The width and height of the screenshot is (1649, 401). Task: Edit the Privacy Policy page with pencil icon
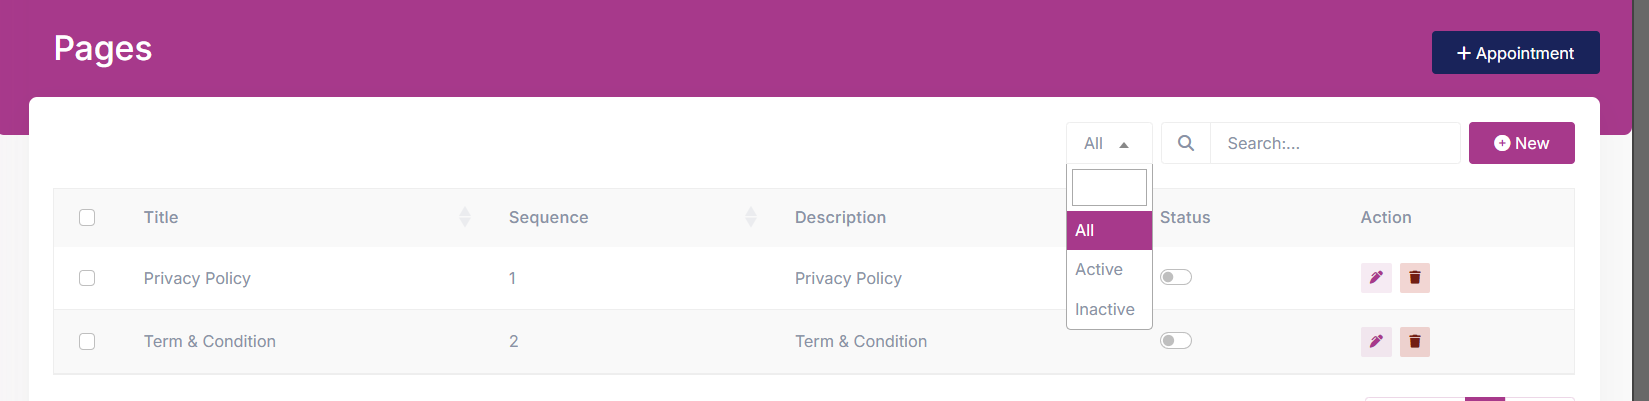coord(1376,278)
